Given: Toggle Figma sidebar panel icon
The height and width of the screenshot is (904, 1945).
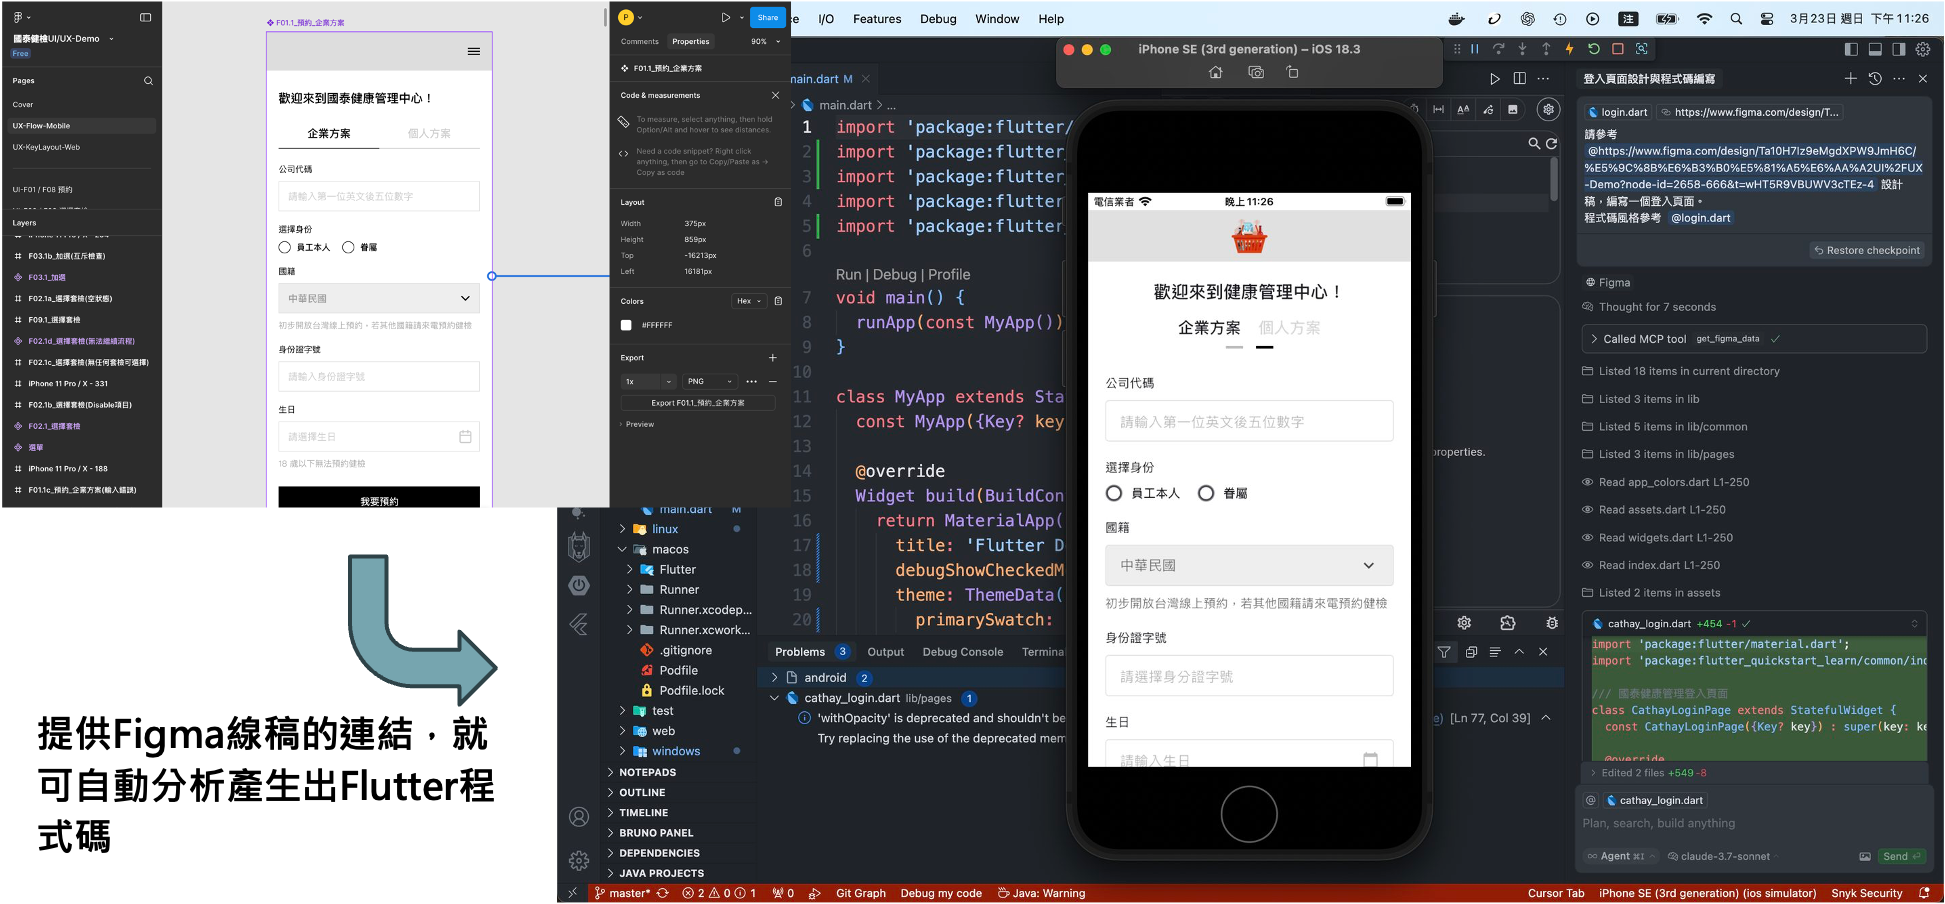Looking at the screenshot, I should (x=145, y=17).
